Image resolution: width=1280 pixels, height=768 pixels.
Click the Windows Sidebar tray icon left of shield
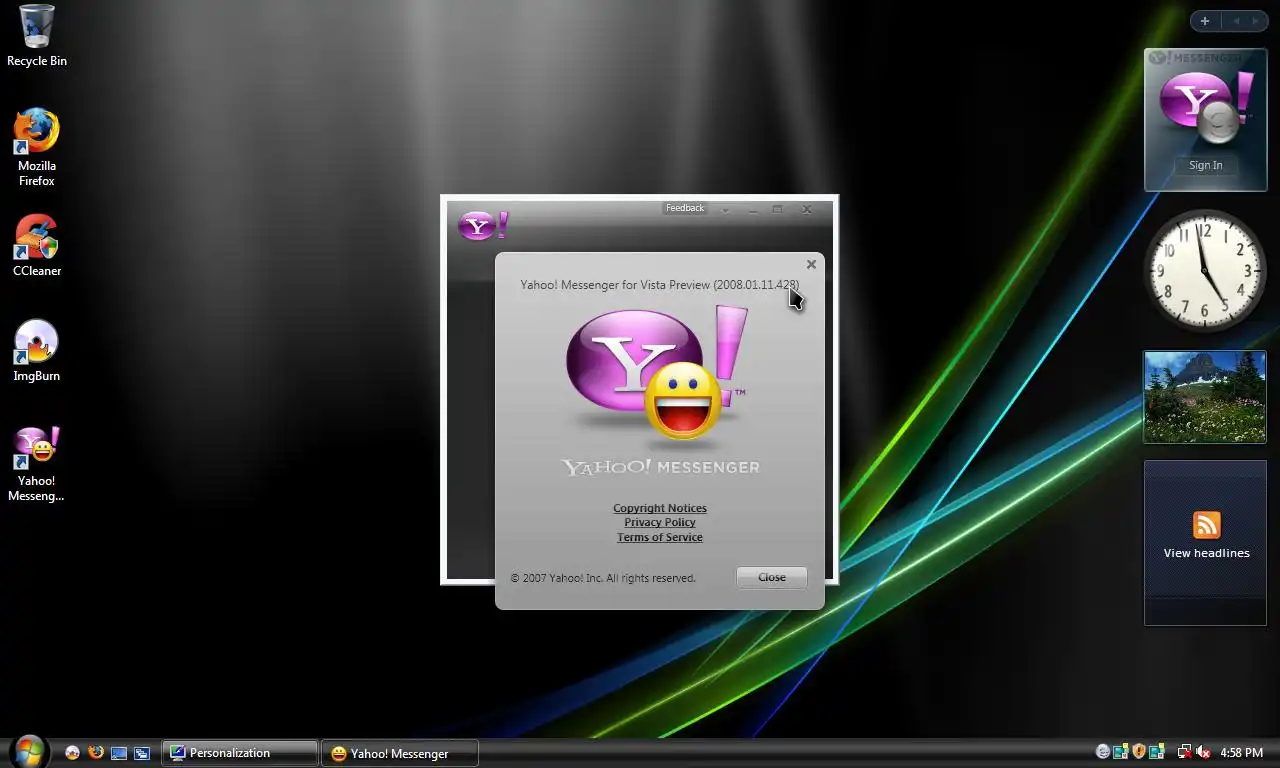[1121, 752]
